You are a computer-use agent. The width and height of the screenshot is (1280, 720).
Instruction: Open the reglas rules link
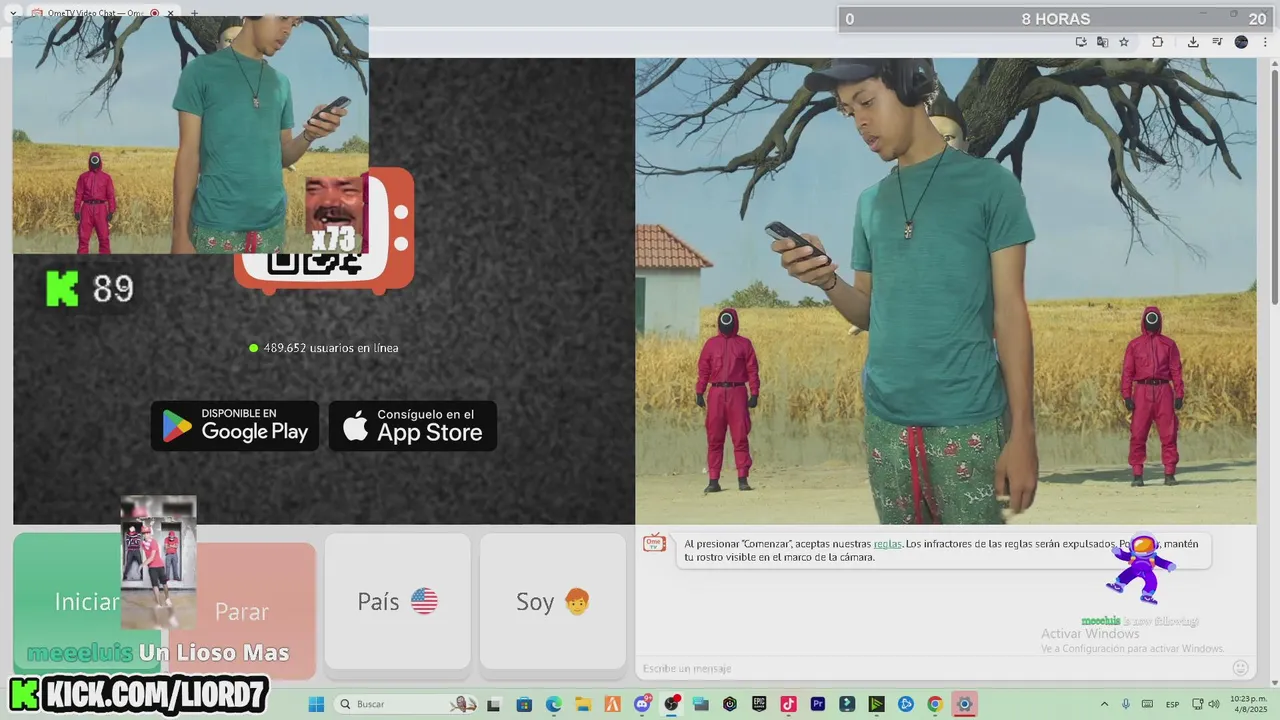click(887, 544)
